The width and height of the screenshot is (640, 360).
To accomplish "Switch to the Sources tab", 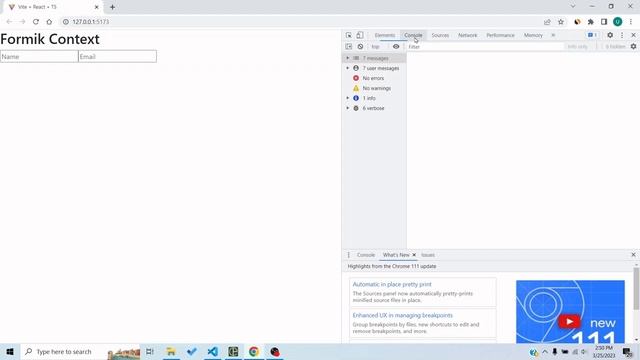I will (440, 35).
